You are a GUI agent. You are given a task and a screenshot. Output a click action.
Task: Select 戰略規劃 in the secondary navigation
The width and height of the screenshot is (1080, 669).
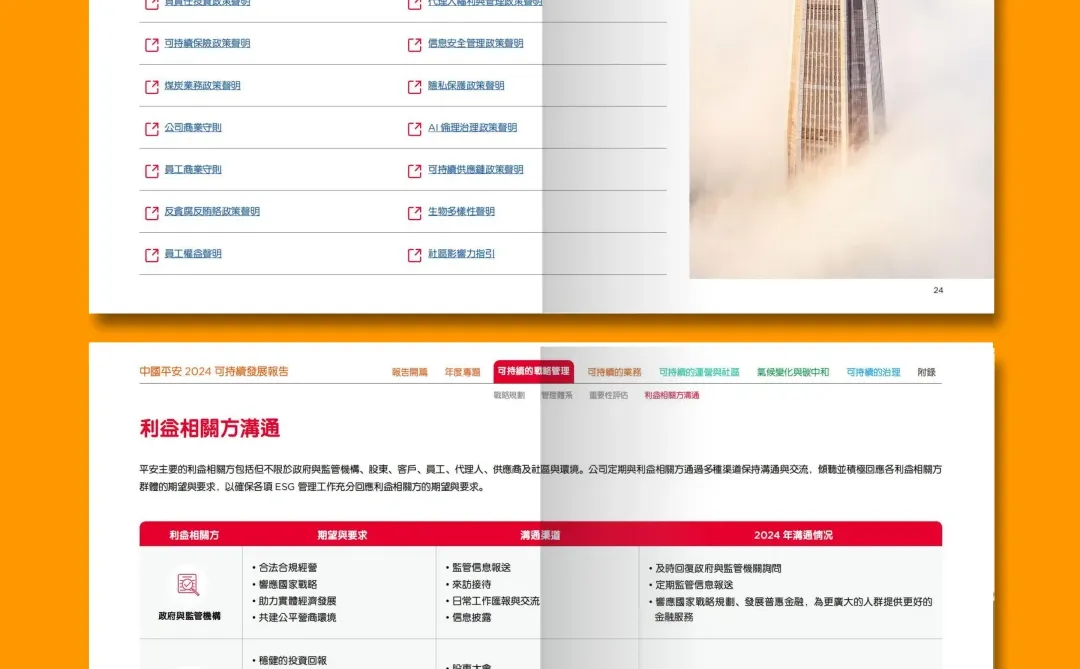pyautogui.click(x=508, y=395)
